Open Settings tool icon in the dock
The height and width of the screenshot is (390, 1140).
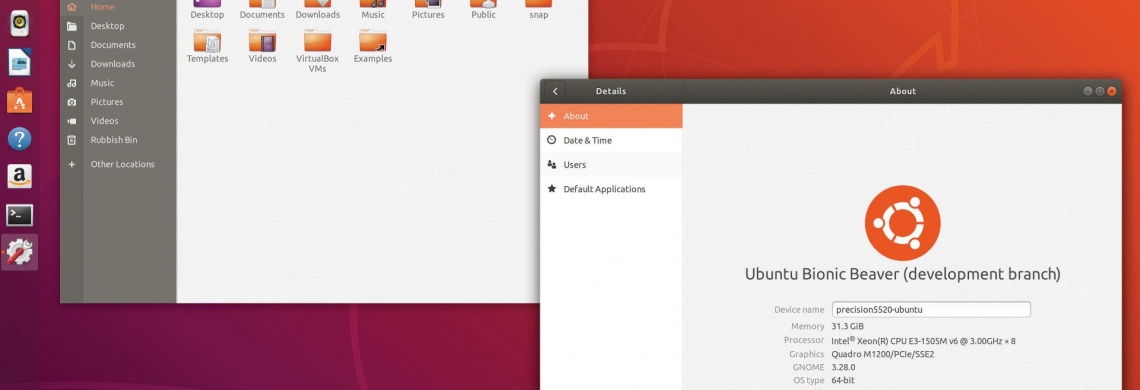point(20,252)
